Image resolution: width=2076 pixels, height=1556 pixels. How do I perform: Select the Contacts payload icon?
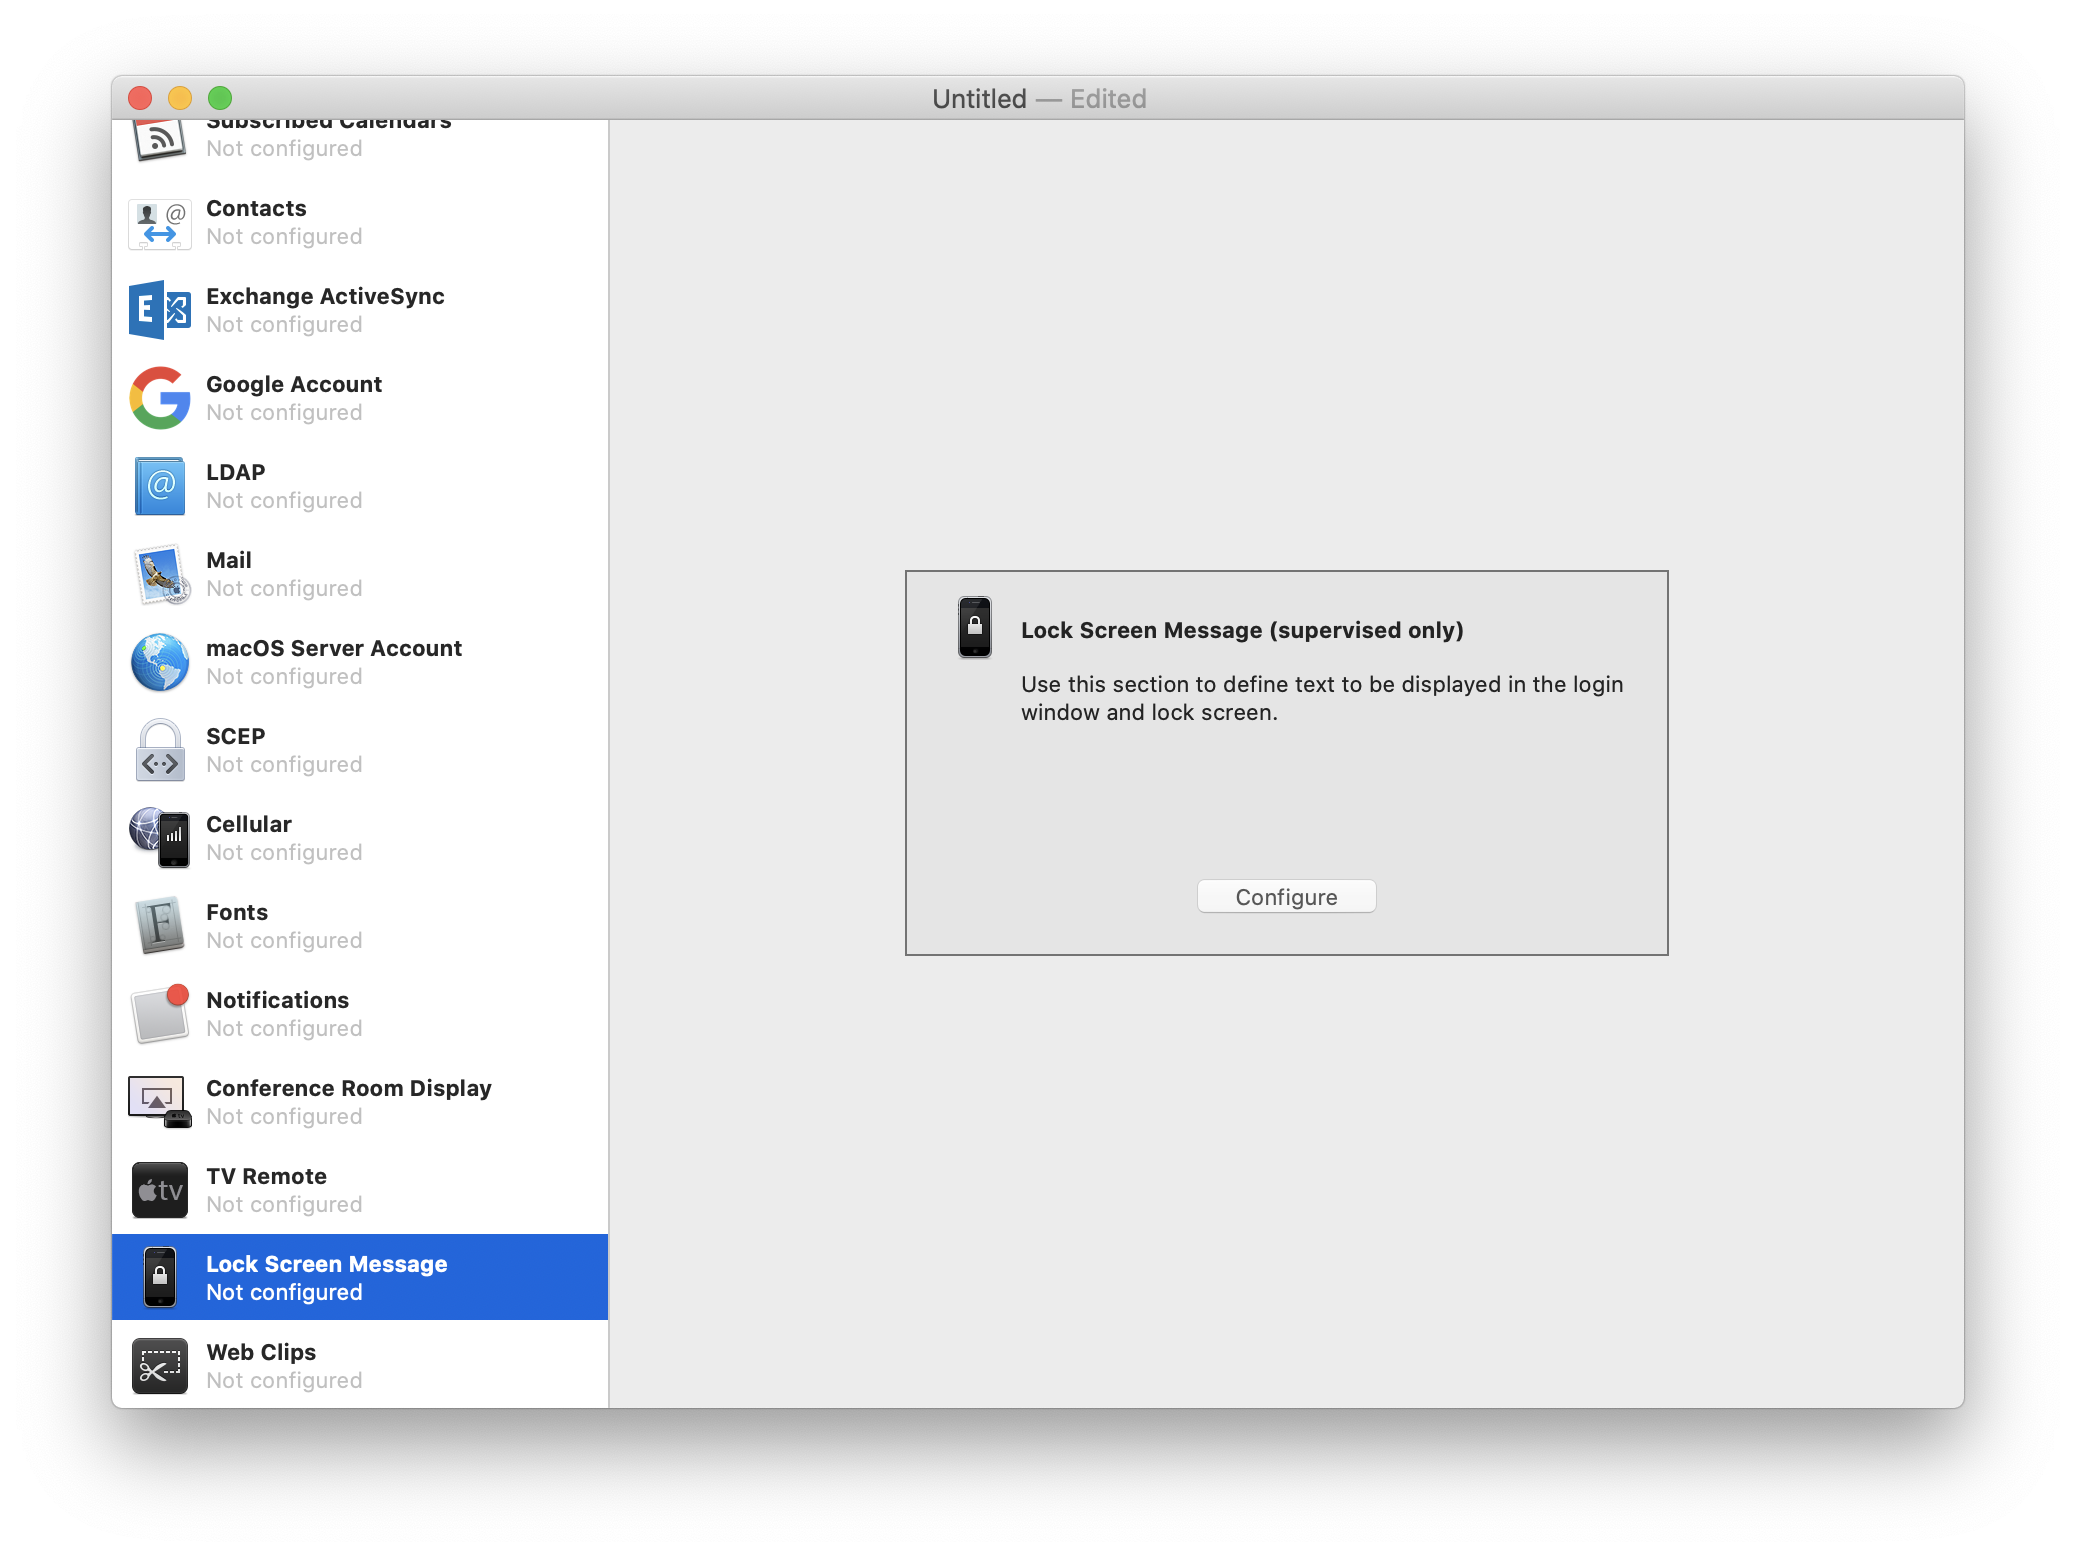point(160,222)
